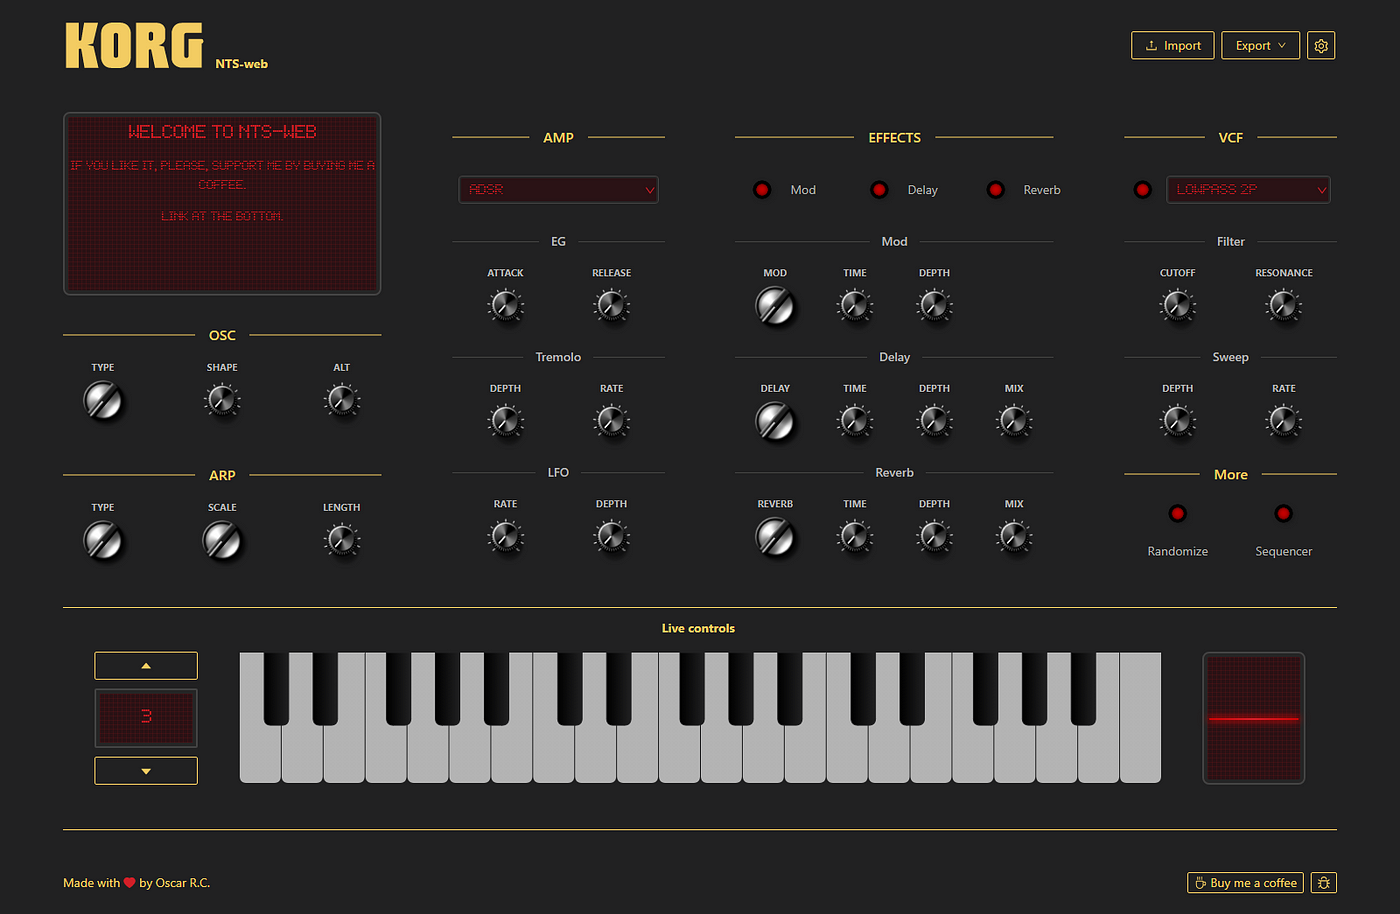This screenshot has height=914, width=1400.
Task: Click the Tremolo RATE knob
Action: (612, 421)
